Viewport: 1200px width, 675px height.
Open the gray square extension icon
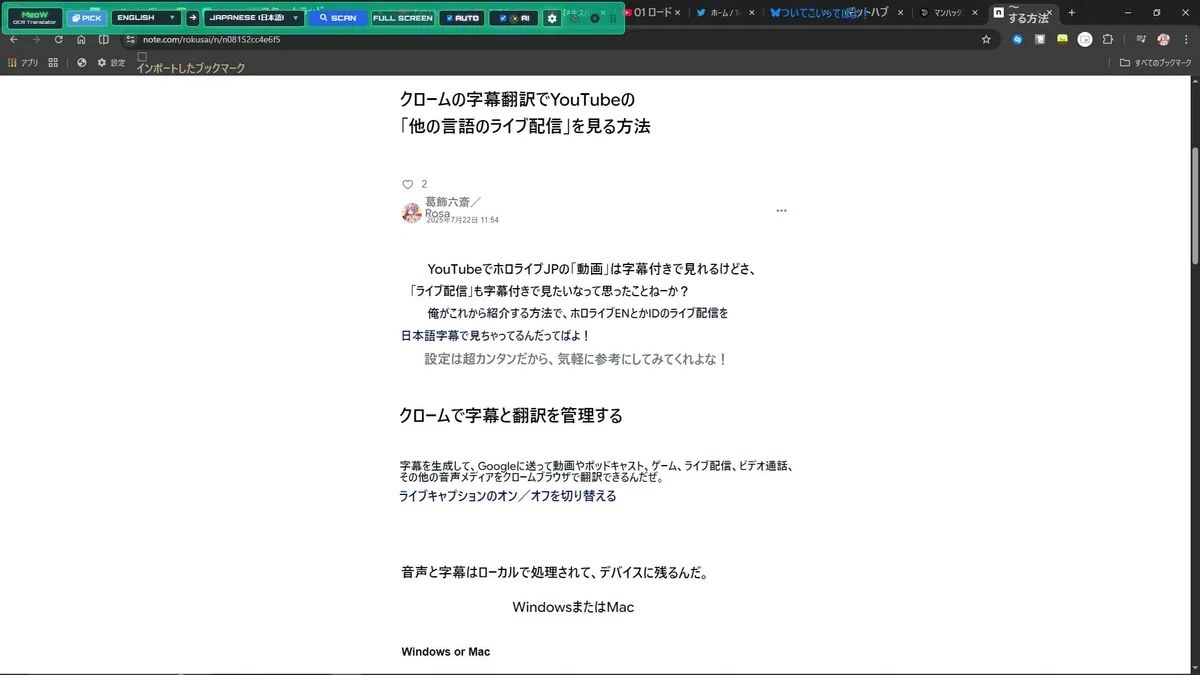[x=1040, y=40]
